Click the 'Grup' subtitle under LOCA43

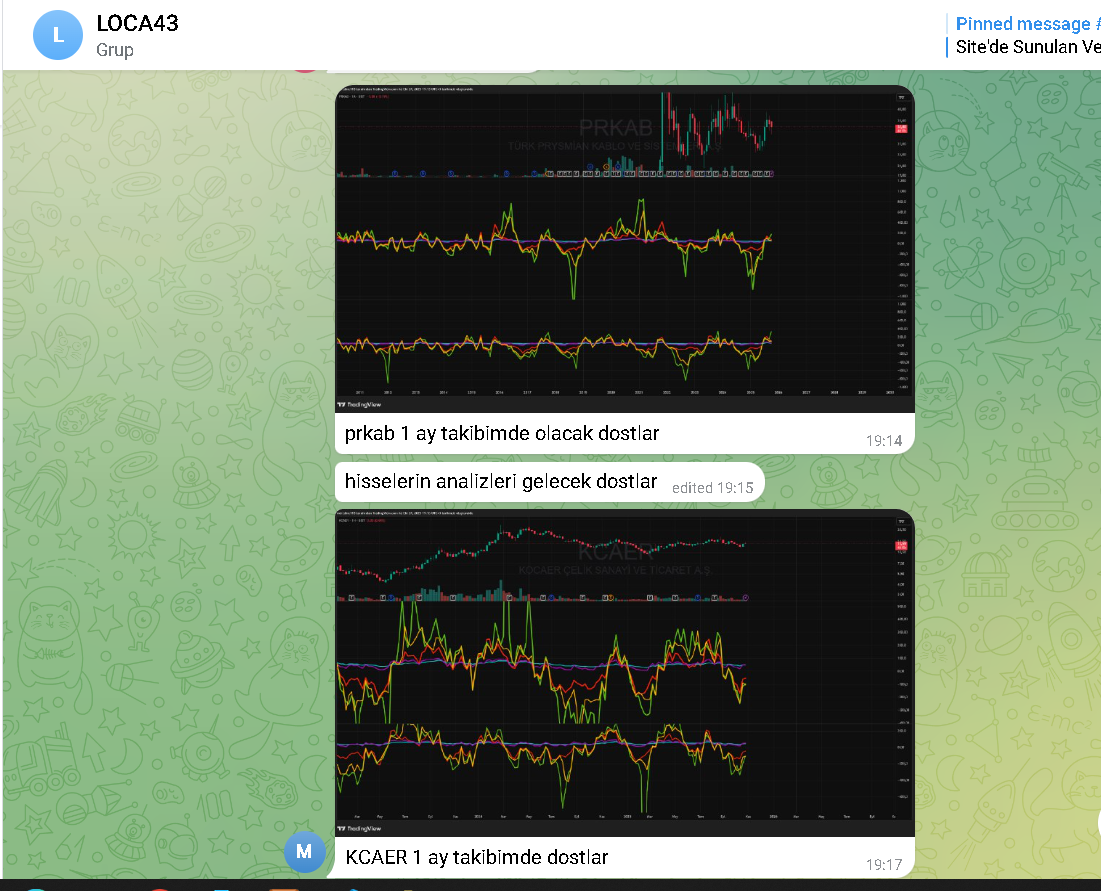(x=115, y=50)
